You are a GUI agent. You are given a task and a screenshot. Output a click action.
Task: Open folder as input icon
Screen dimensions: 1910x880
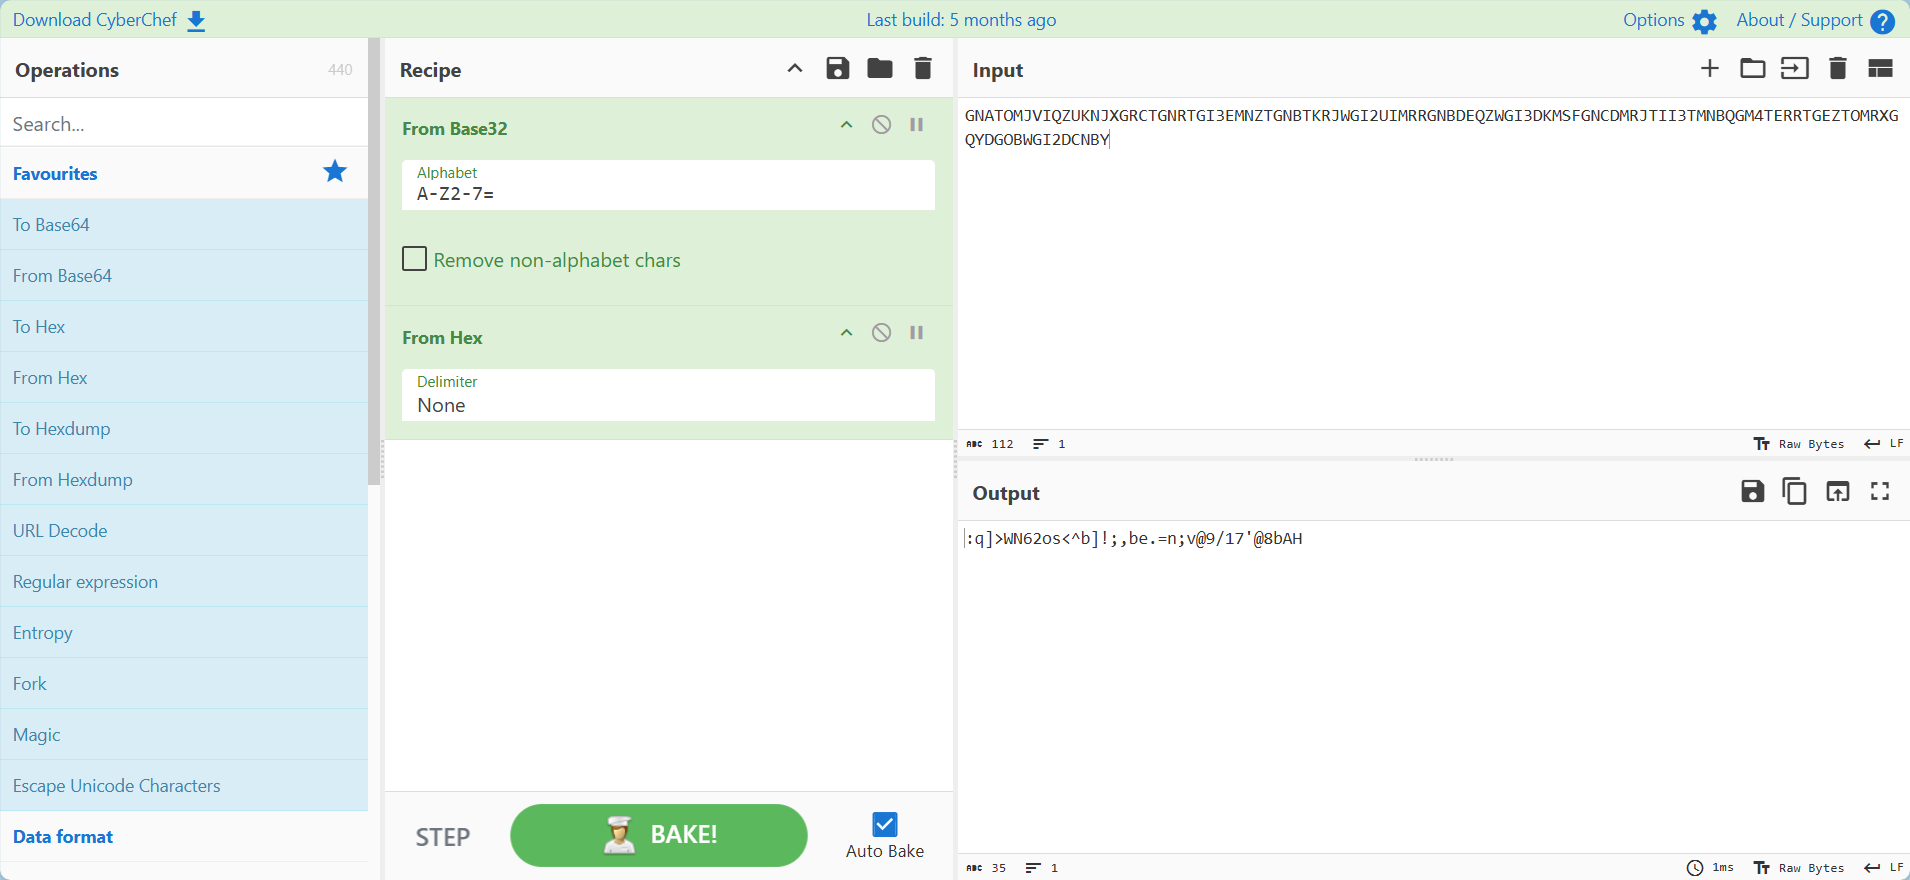tap(1752, 68)
